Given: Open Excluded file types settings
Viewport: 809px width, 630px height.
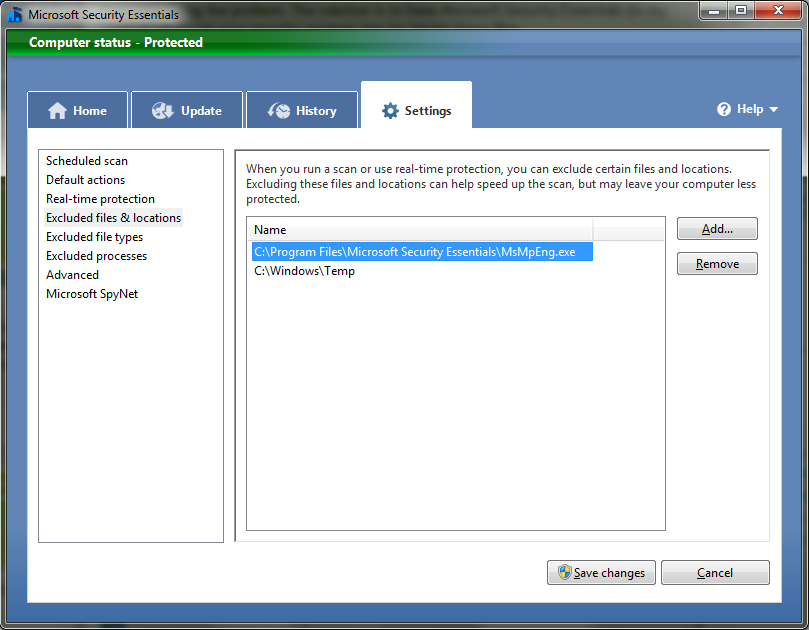Looking at the screenshot, I should 94,237.
